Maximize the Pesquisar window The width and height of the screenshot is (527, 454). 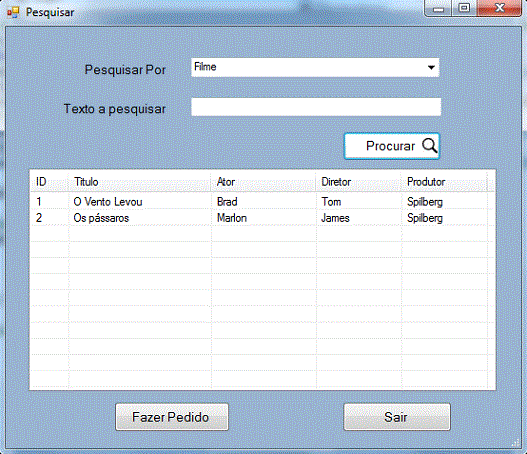464,8
